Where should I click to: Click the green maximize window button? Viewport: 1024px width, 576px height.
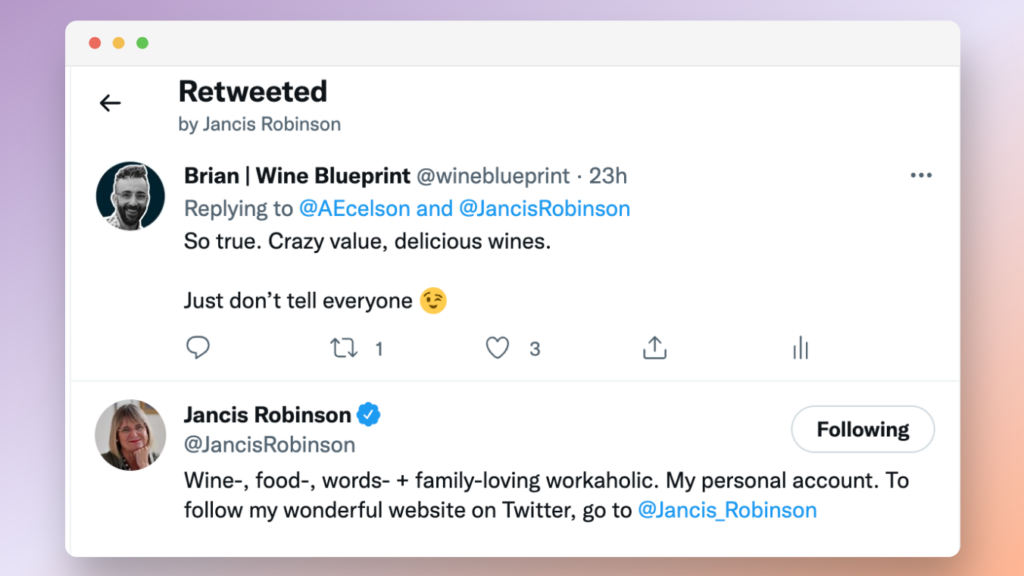[142, 43]
